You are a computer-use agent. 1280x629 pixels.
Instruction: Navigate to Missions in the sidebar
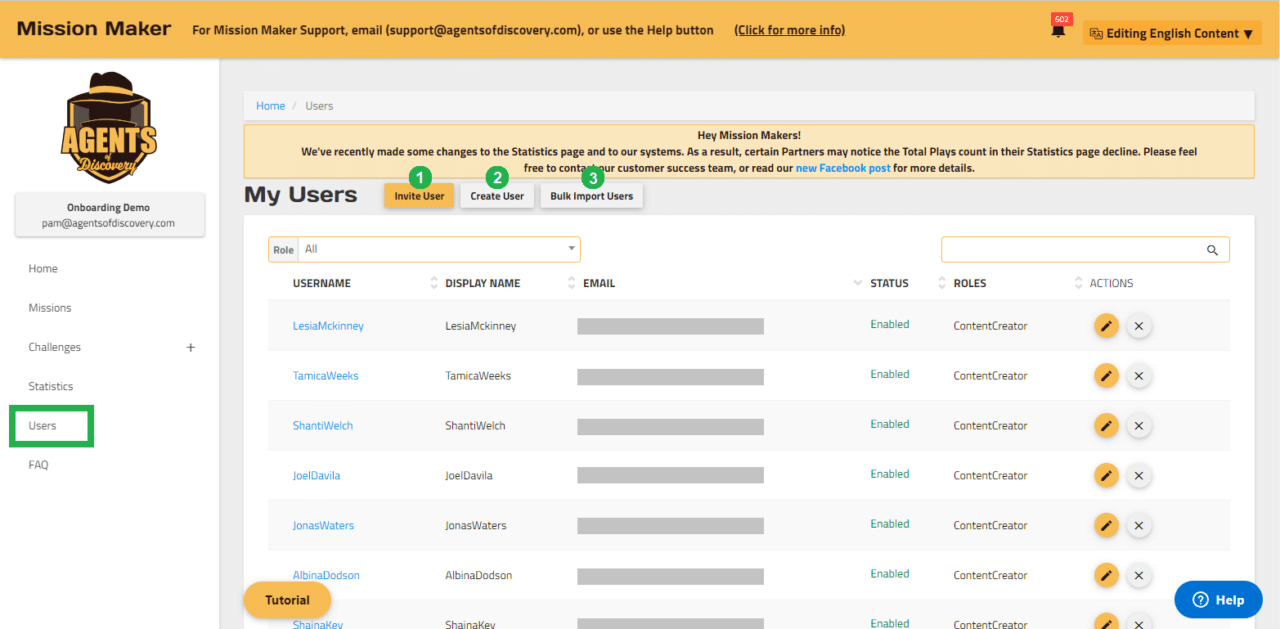point(49,307)
